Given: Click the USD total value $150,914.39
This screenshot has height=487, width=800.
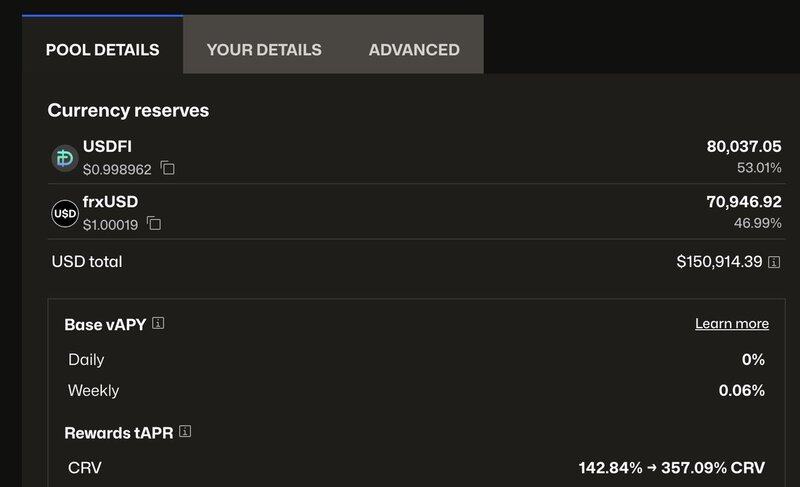Looking at the screenshot, I should [x=719, y=262].
